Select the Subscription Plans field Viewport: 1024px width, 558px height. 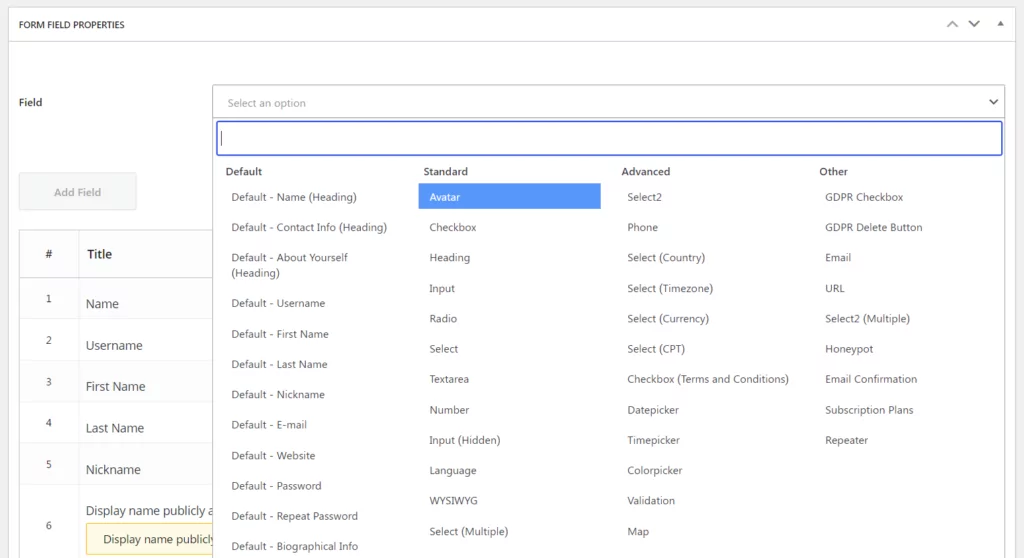[869, 410]
